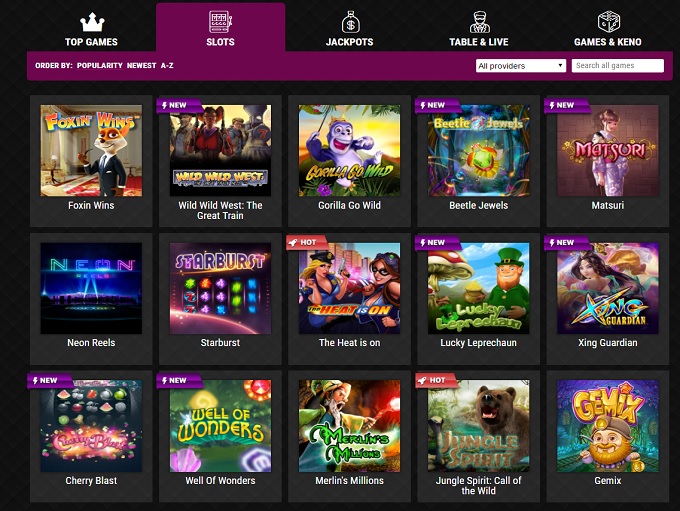This screenshot has height=511, width=680.
Task: Open the All providers dropdown
Action: click(x=521, y=66)
